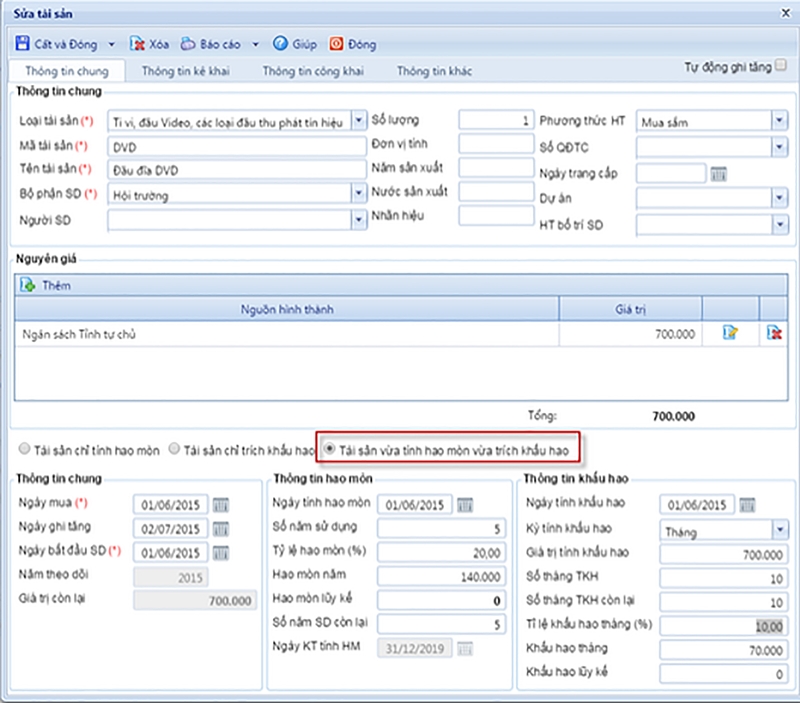Open the Cất và Đóng dropdown arrow
This screenshot has width=800, height=703.
click(111, 44)
